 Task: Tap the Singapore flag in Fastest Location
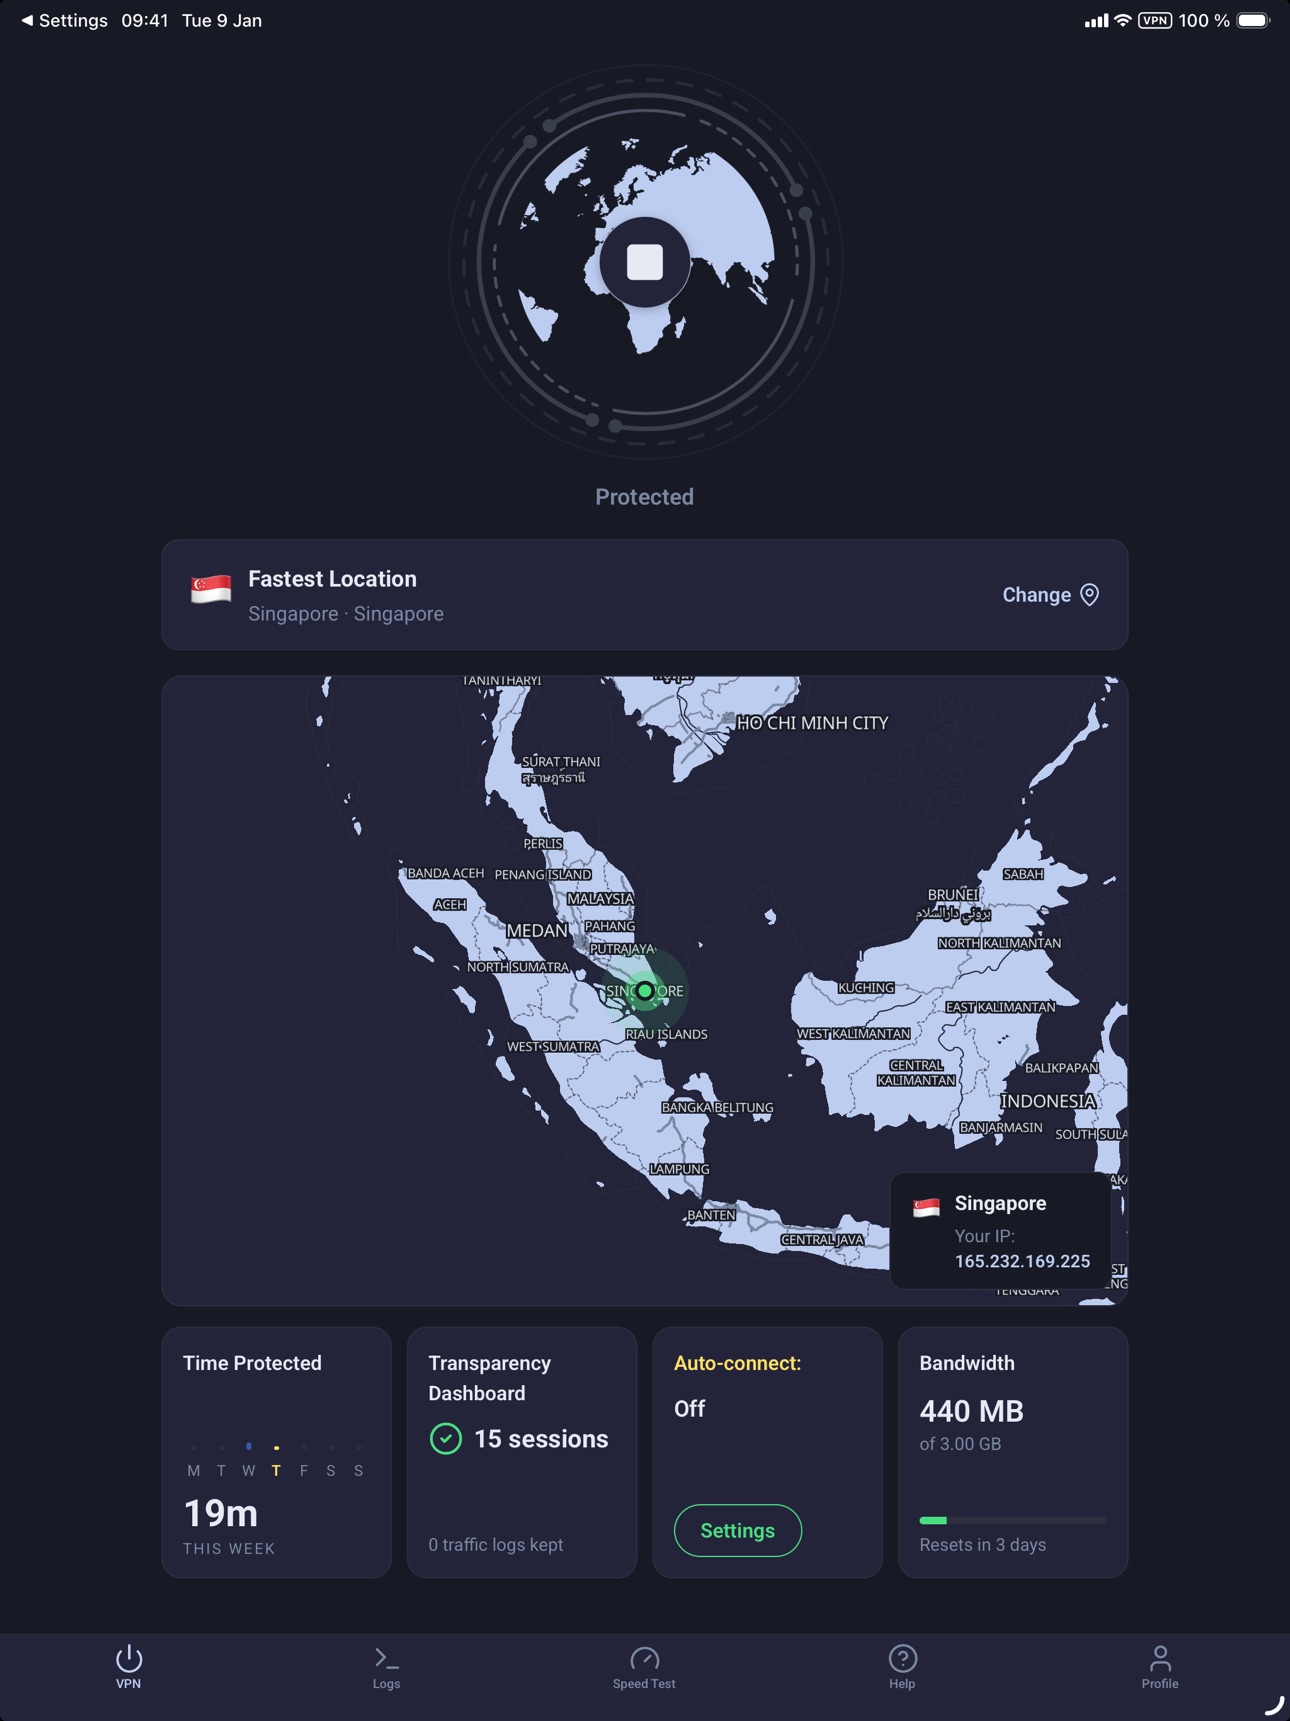click(211, 589)
